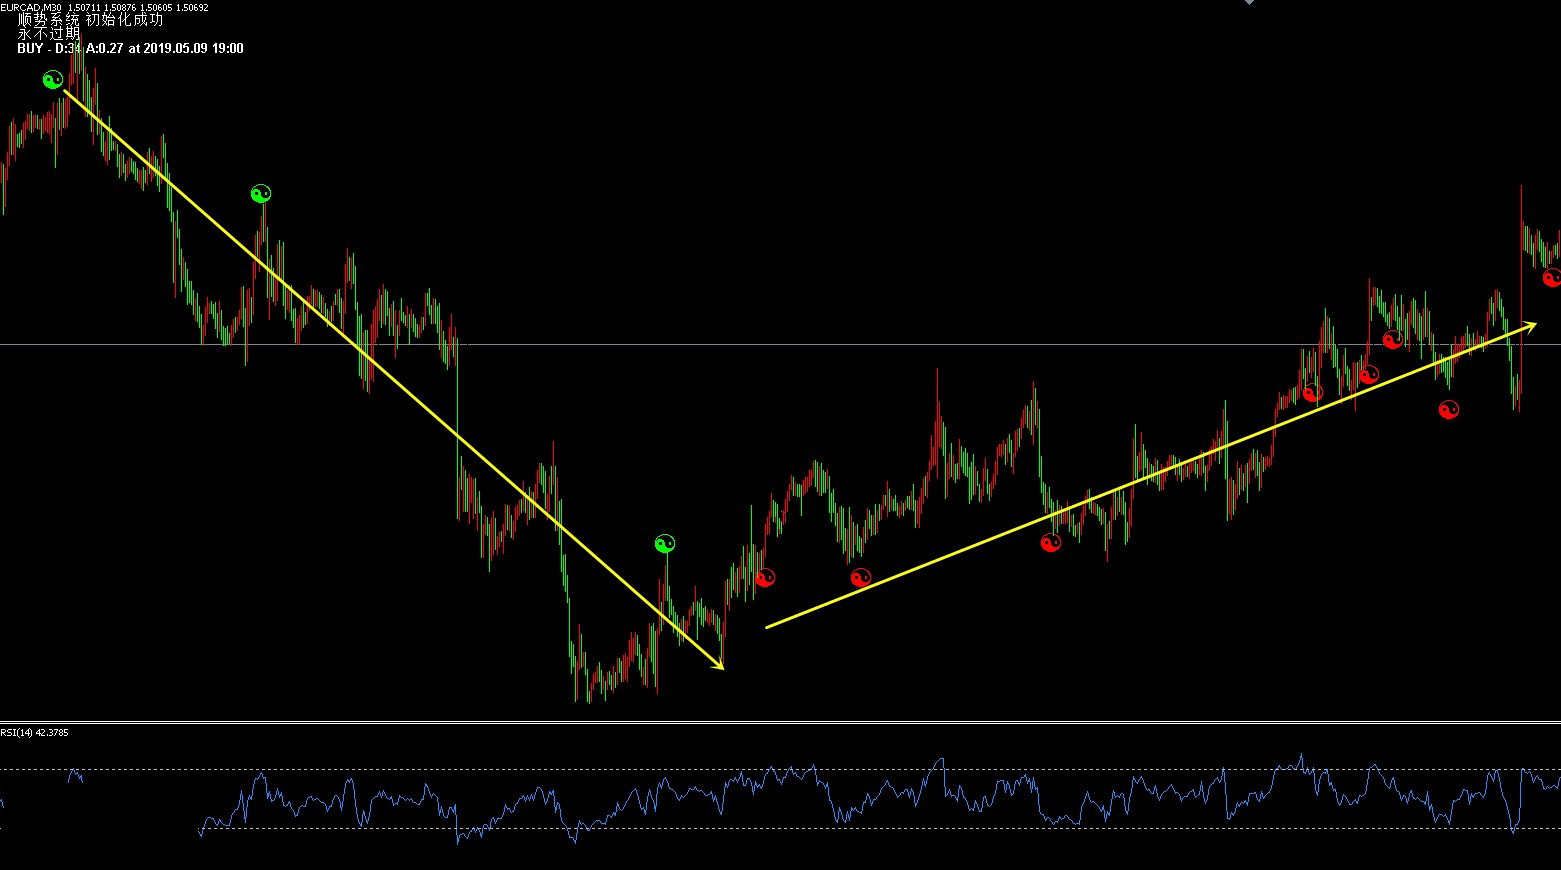Click the red yin-yang marker at far right edge
The image size is (1561, 870).
tap(1552, 278)
